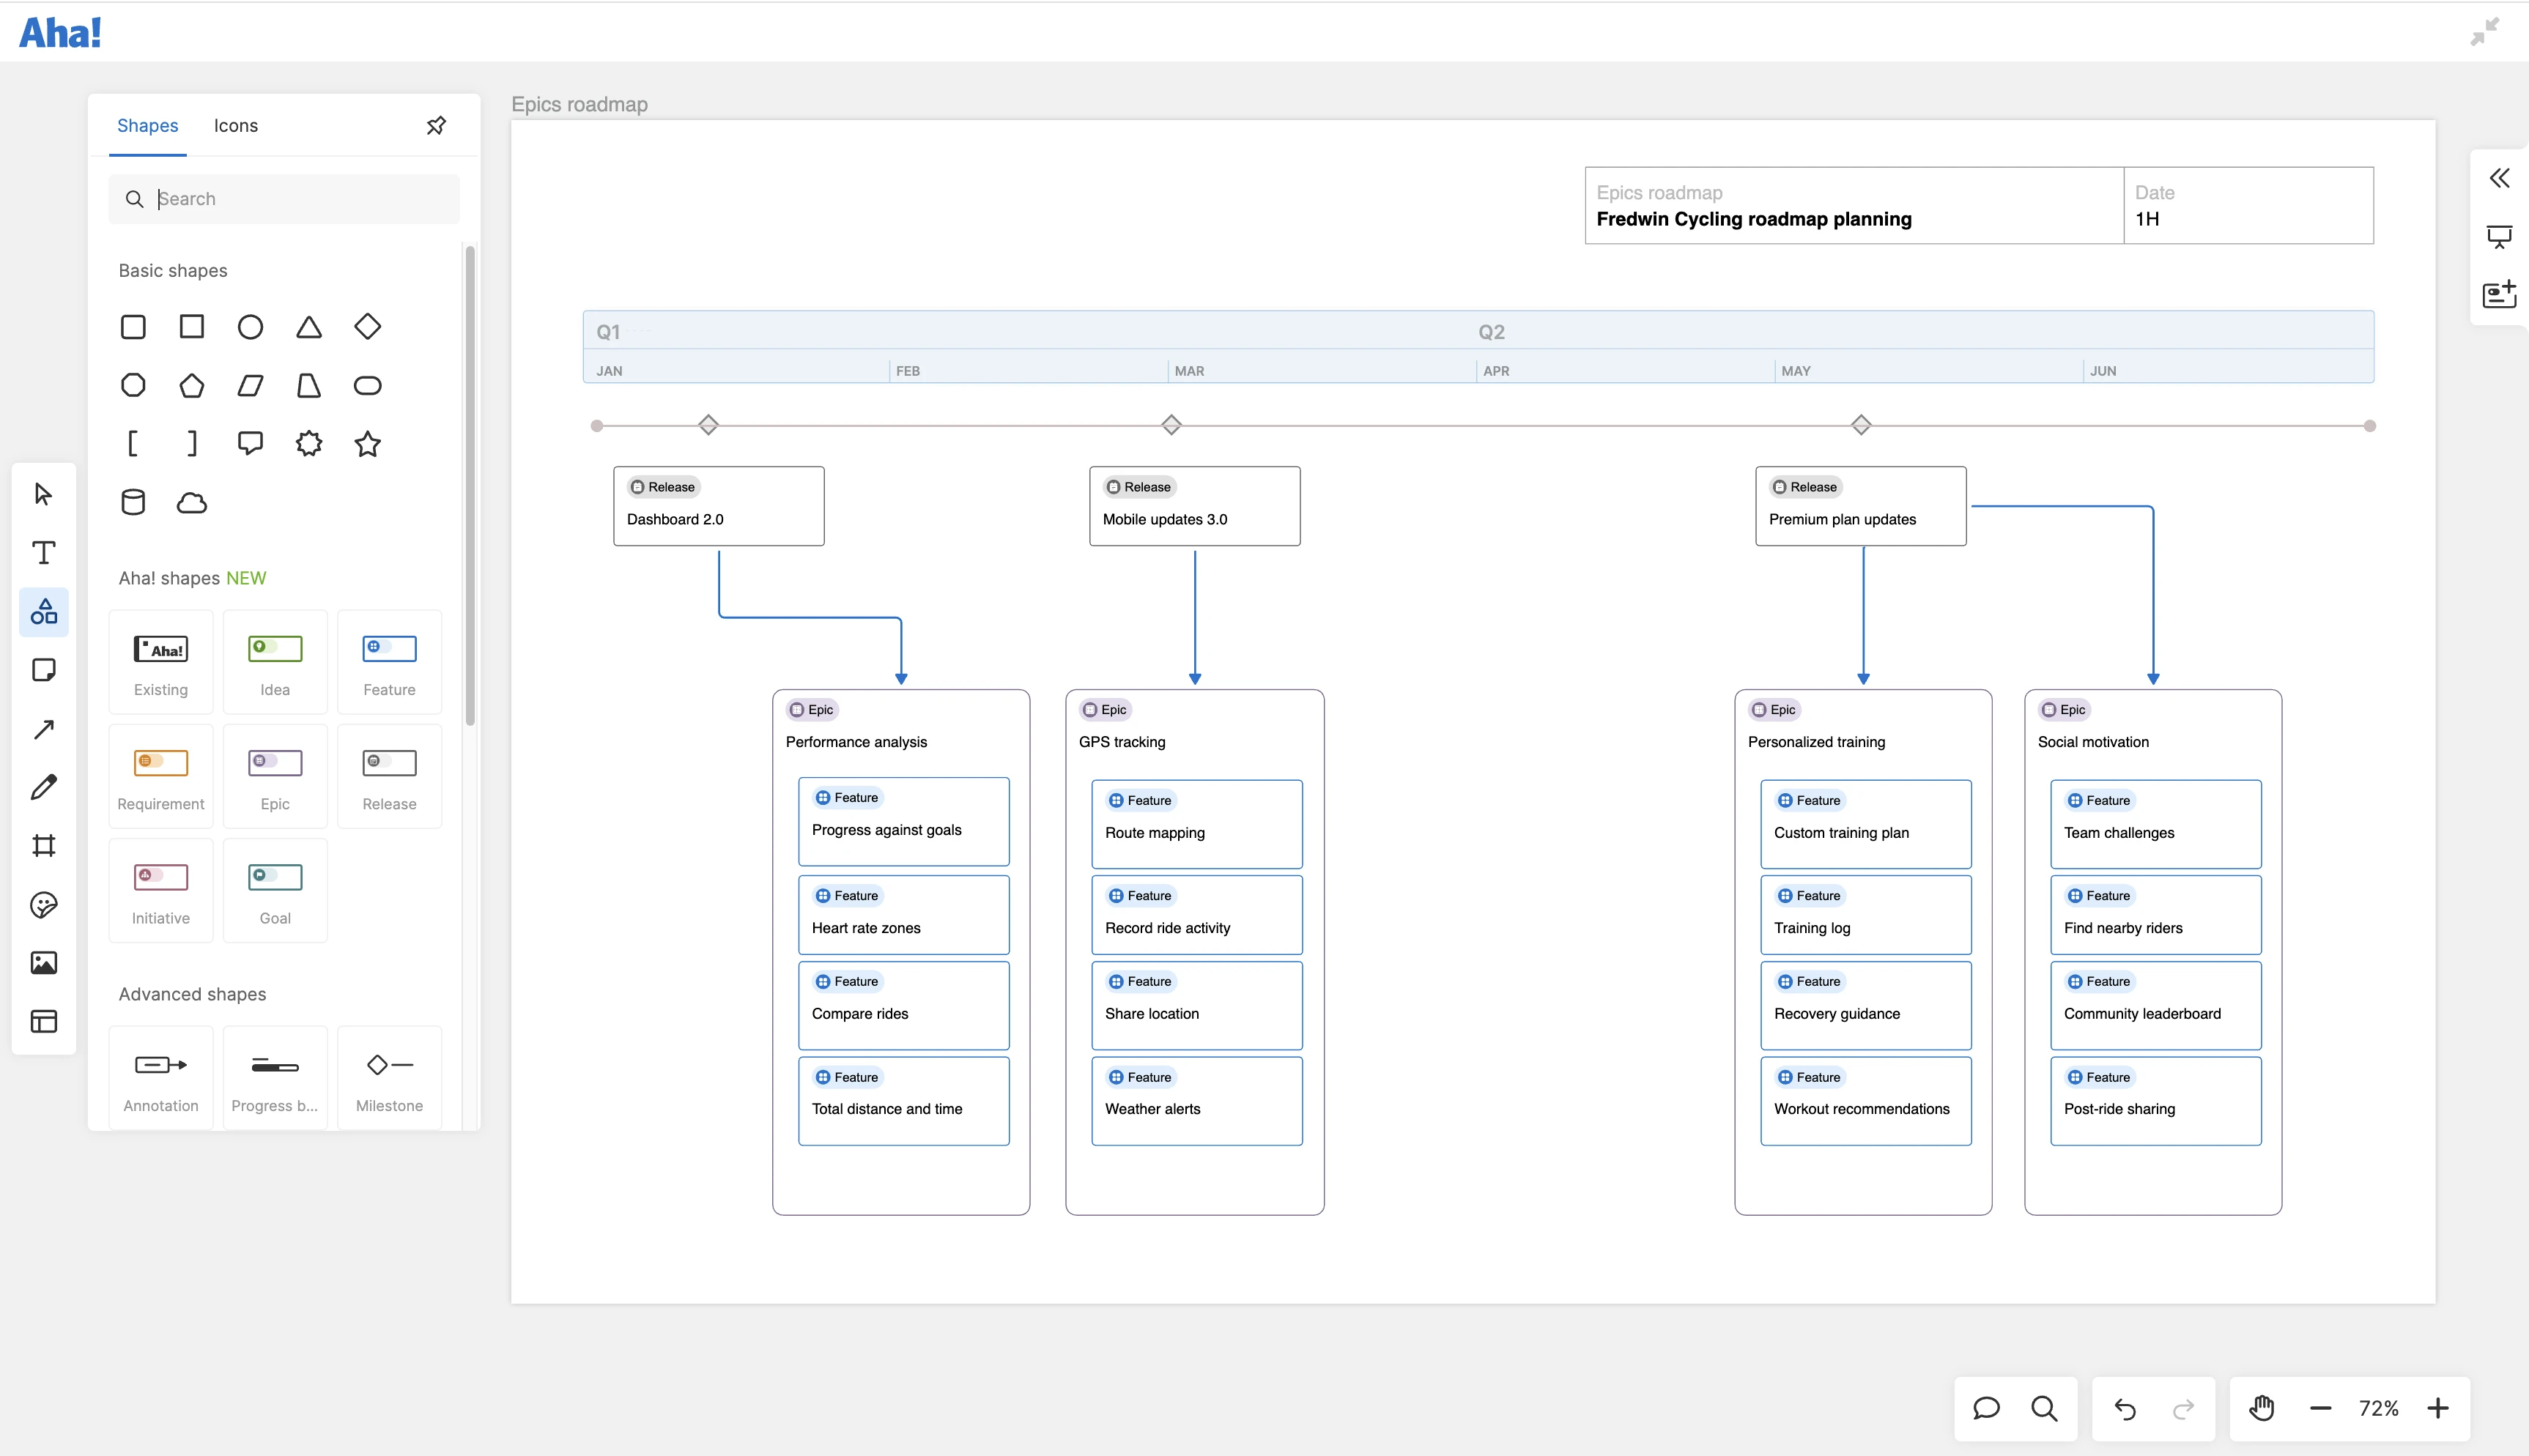Toggle the hand pan tool
The width and height of the screenshot is (2529, 1456).
point(2261,1408)
